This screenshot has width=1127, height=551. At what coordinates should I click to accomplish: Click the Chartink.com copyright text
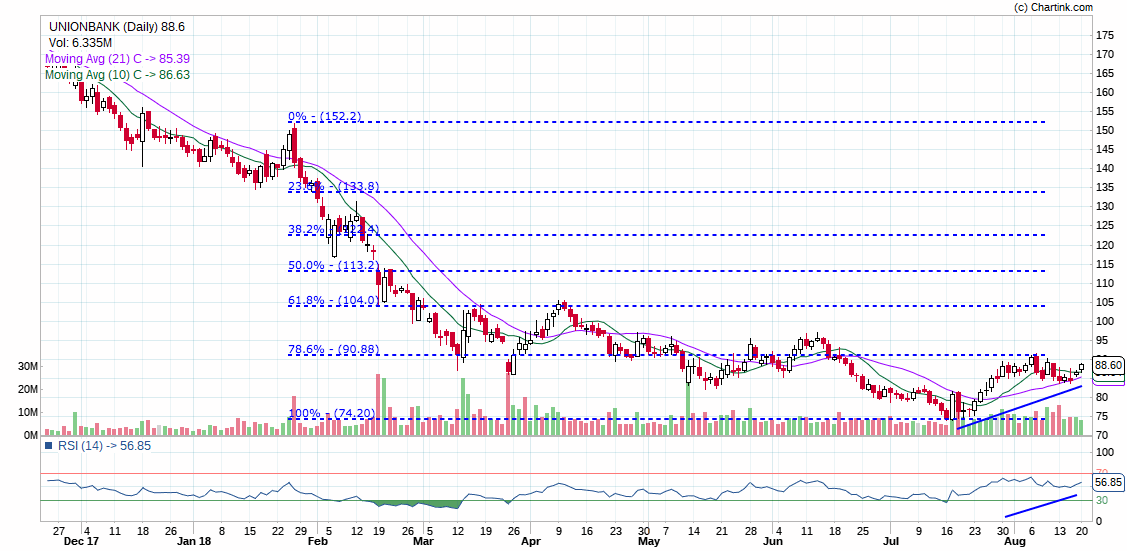(x=1053, y=7)
